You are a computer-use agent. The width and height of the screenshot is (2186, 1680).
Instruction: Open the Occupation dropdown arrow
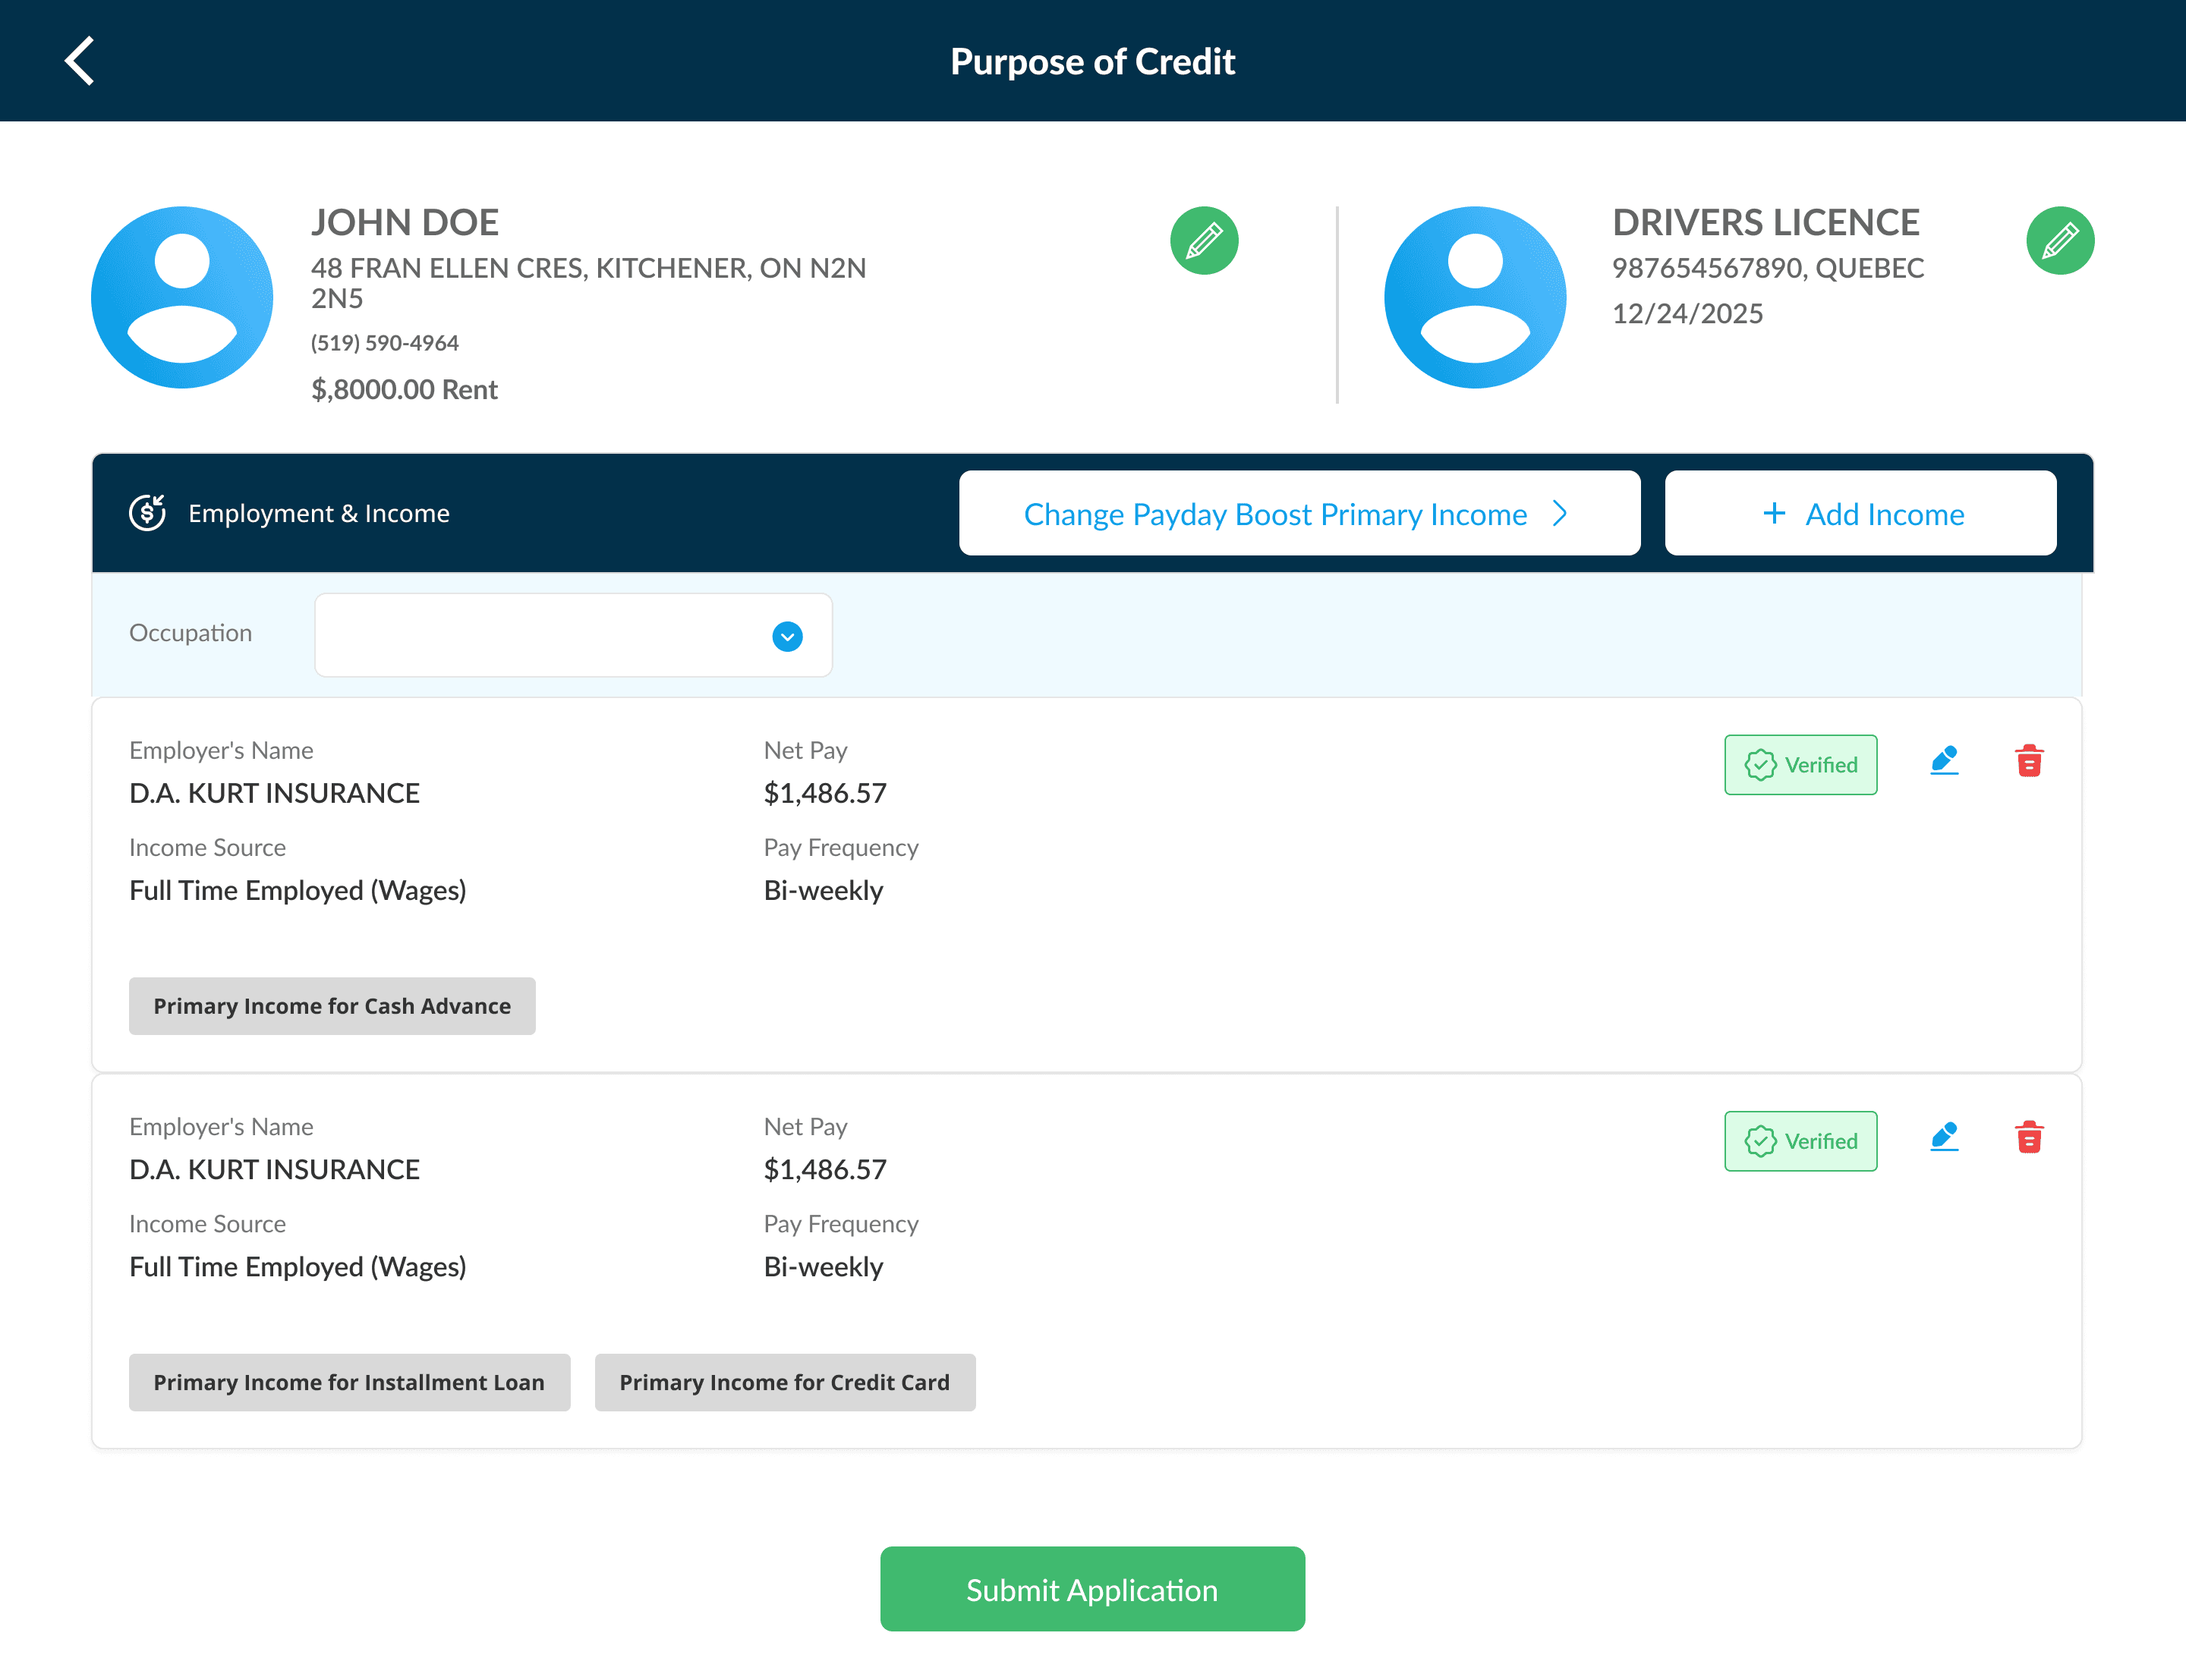pos(787,636)
